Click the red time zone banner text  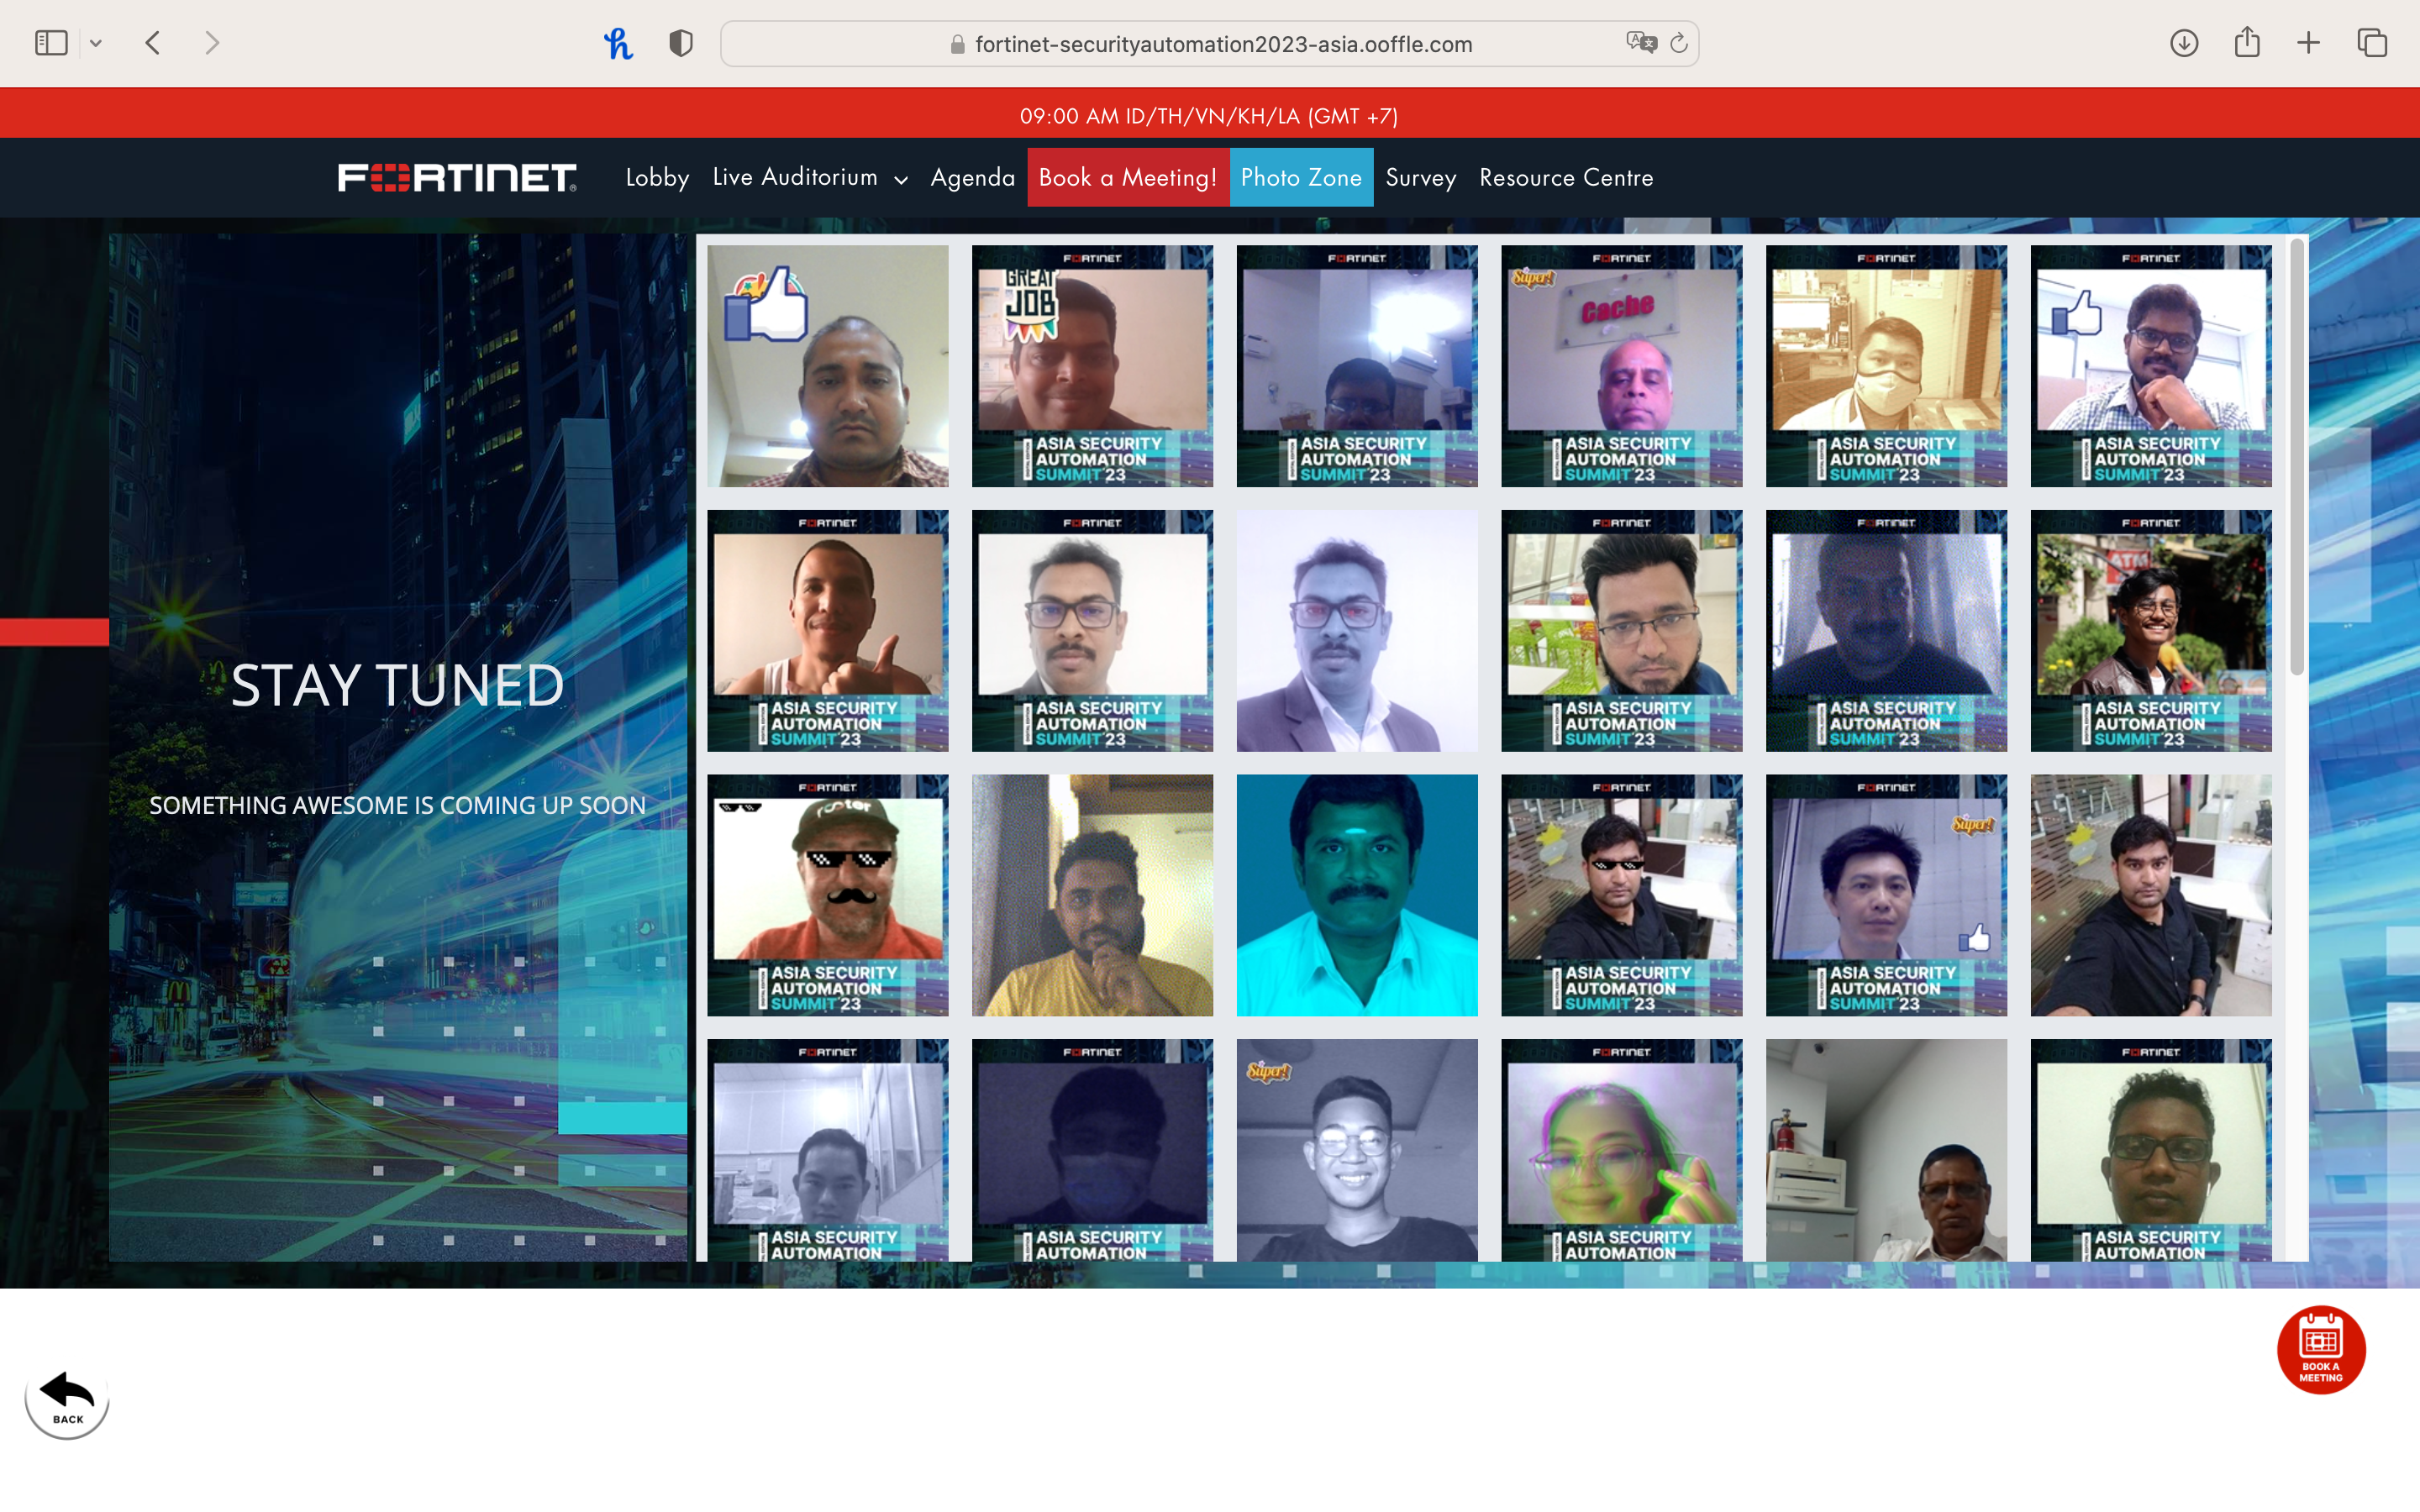click(1209, 116)
